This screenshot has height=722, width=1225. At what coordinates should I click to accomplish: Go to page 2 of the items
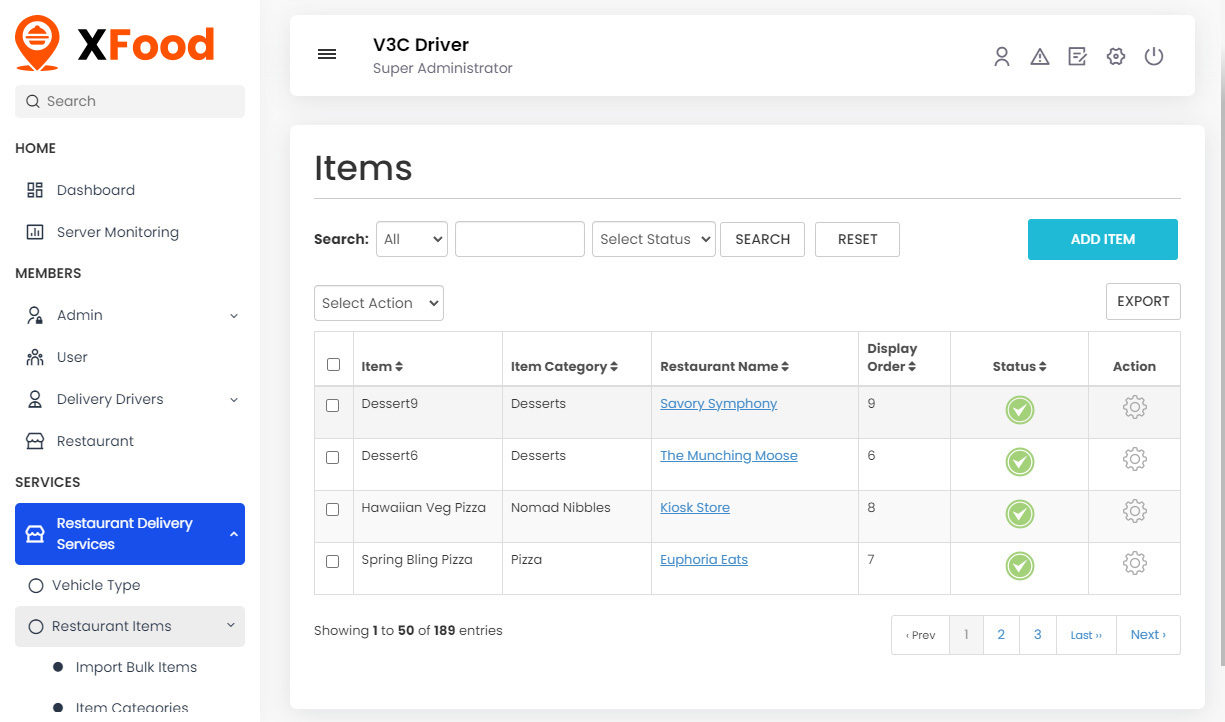click(1001, 635)
